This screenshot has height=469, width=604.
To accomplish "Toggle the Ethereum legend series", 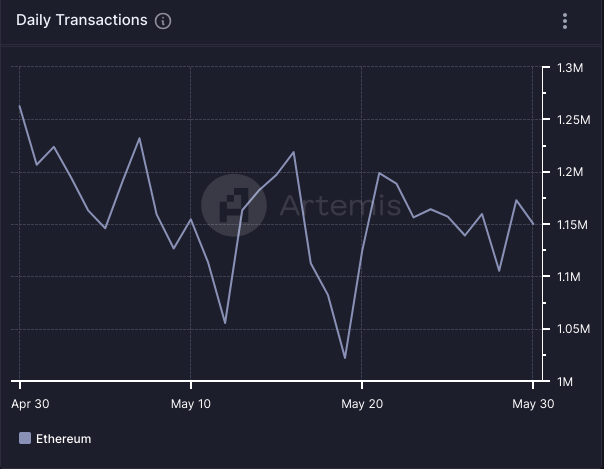I will click(63, 438).
